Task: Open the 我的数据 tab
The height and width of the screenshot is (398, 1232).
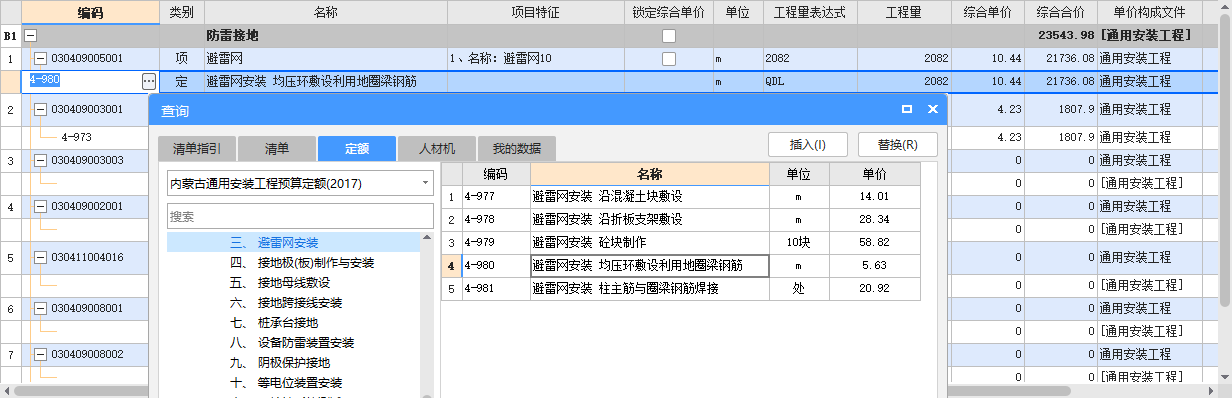Action: (x=517, y=148)
